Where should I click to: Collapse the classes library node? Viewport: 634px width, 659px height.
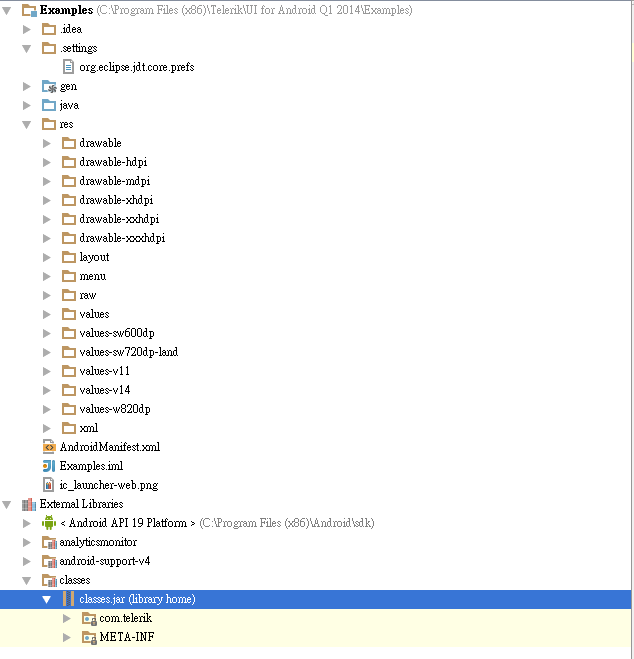(27, 581)
